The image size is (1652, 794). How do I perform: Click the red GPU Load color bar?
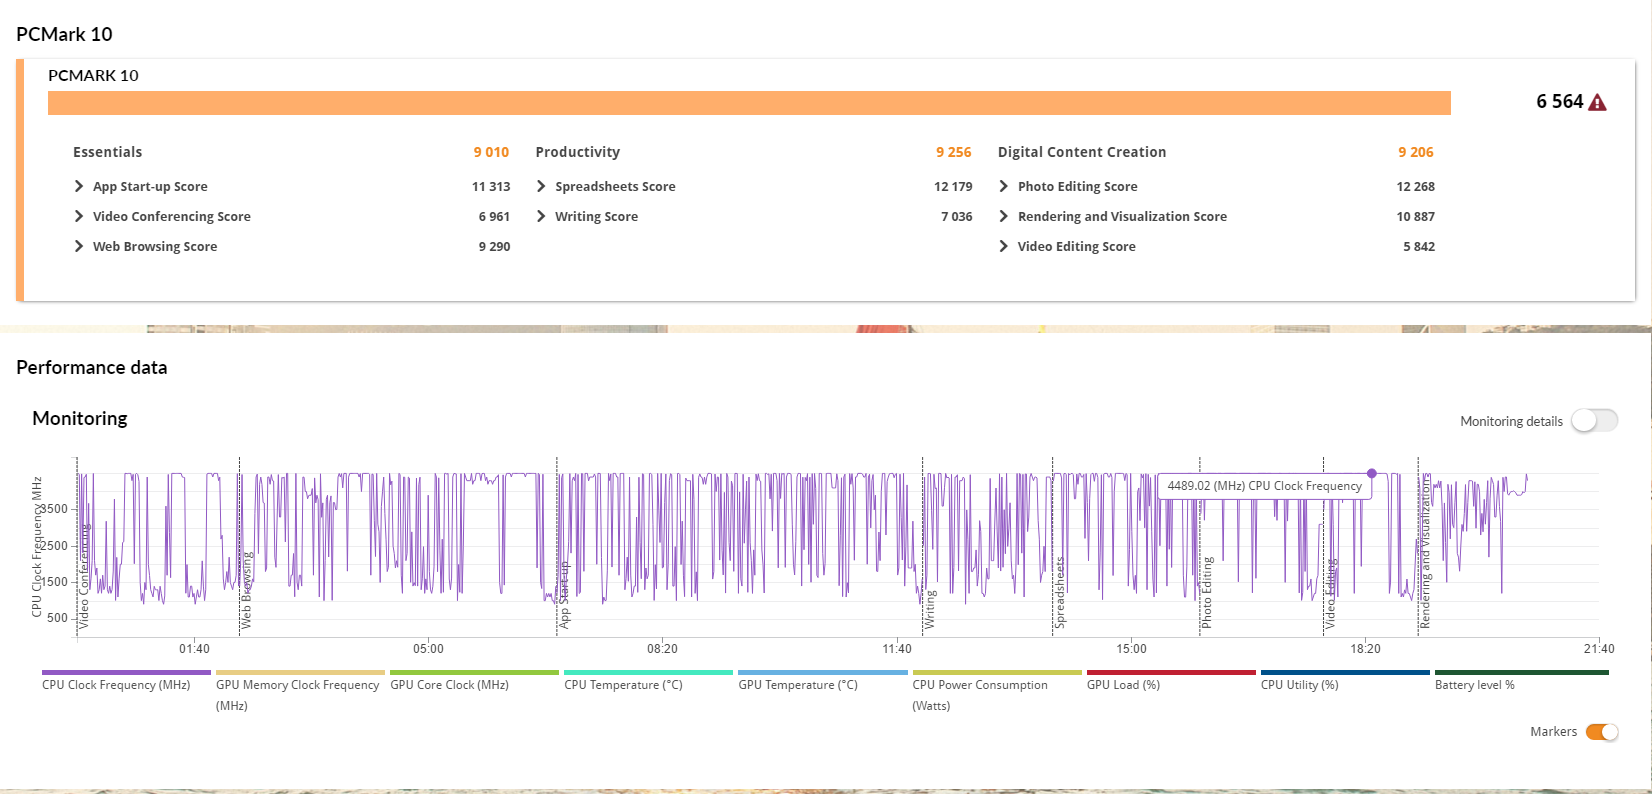(1171, 673)
